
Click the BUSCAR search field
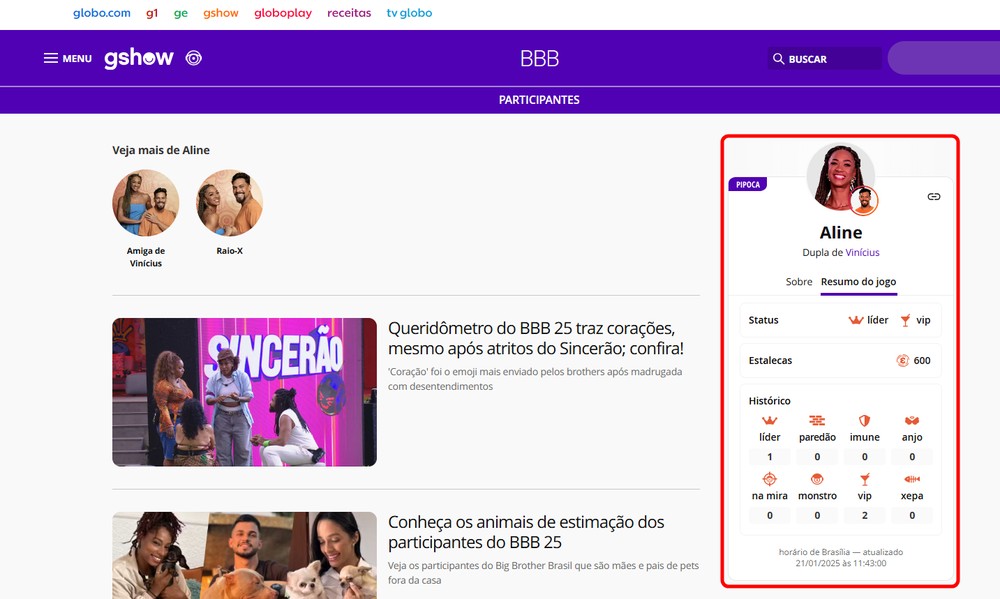[x=824, y=59]
